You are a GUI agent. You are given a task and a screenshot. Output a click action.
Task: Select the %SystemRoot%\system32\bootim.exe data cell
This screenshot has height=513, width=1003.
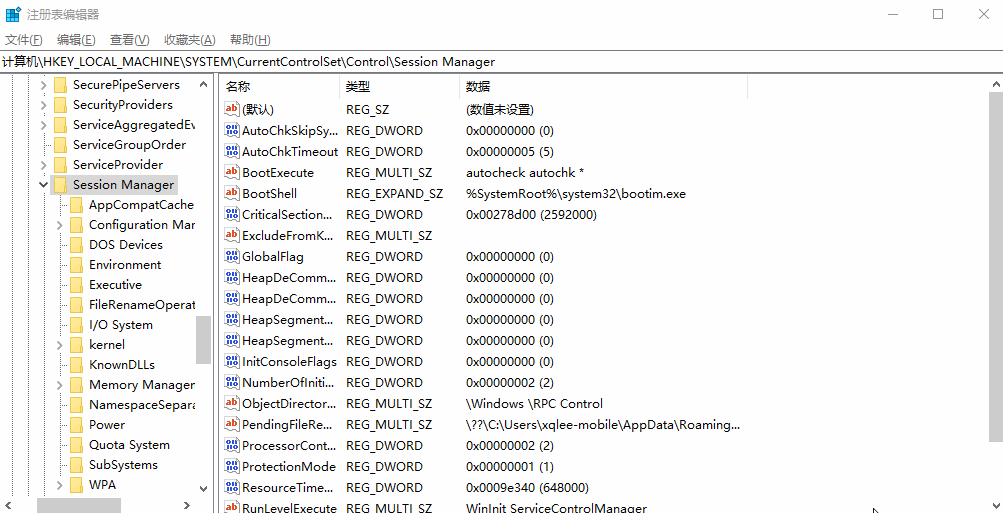(576, 194)
